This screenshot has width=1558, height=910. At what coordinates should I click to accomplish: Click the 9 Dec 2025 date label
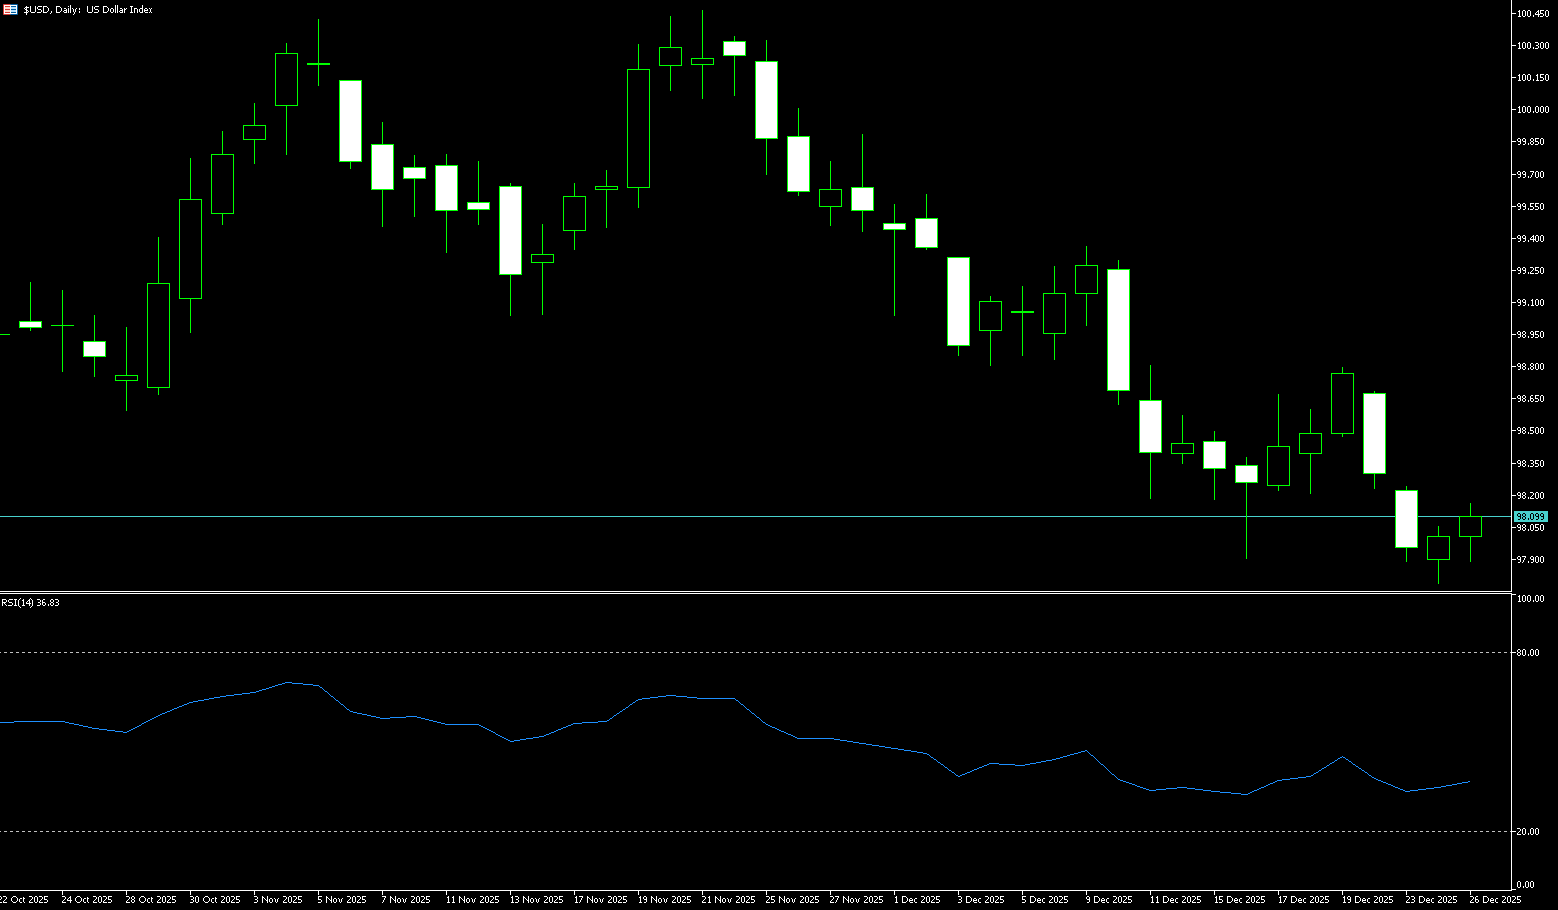click(1108, 900)
